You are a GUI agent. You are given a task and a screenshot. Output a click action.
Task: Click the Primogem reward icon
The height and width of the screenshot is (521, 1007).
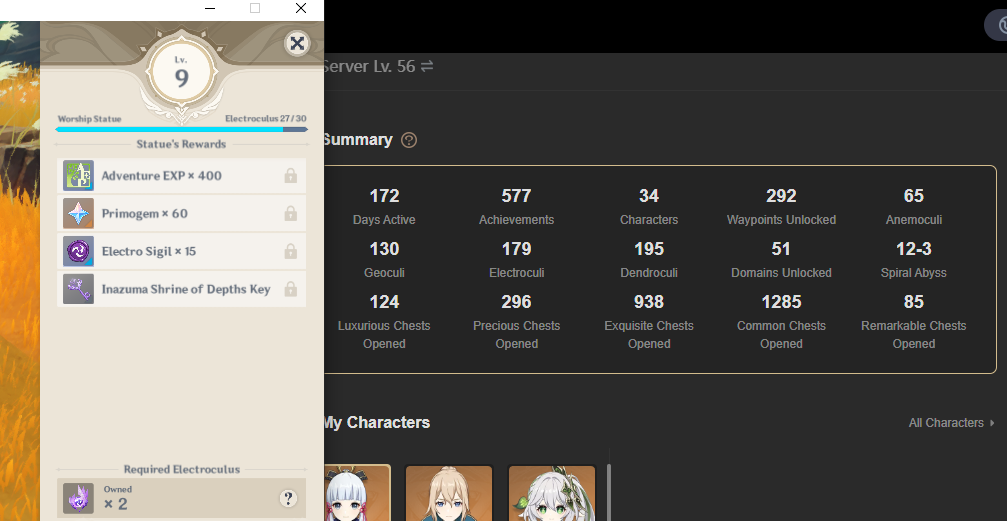click(78, 214)
